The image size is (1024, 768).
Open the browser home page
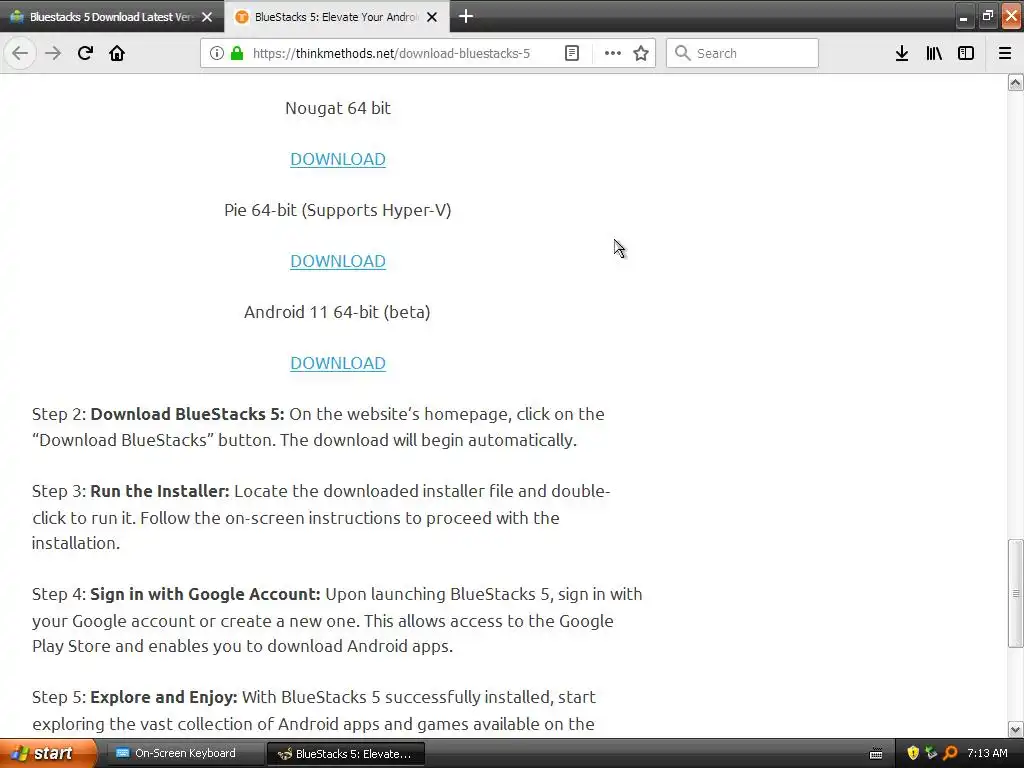click(x=117, y=53)
